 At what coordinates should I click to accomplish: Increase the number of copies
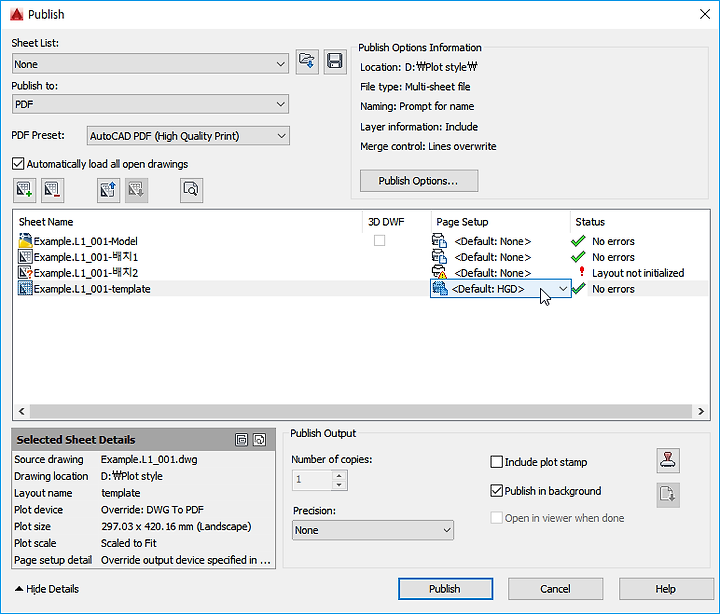tap(339, 476)
